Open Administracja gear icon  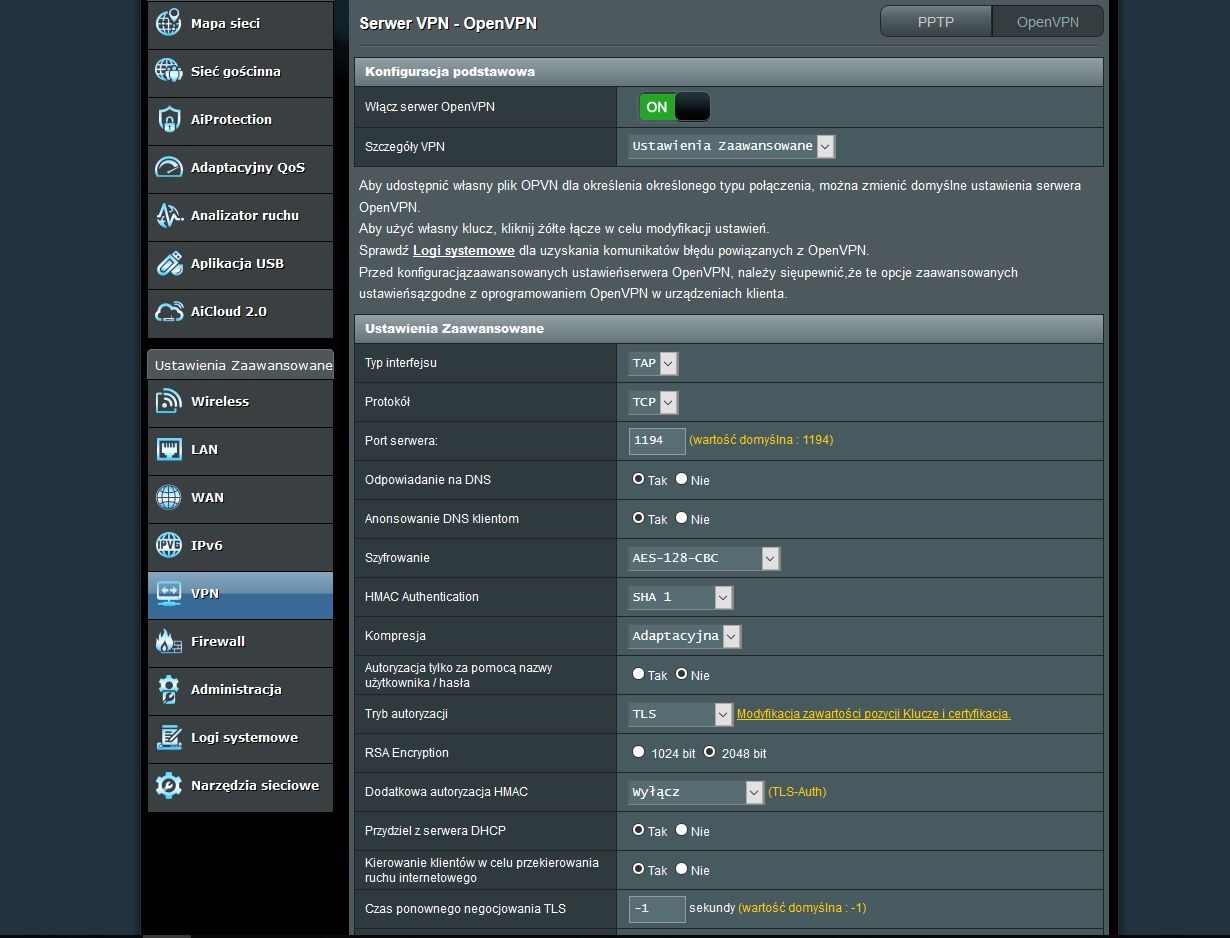coord(169,689)
